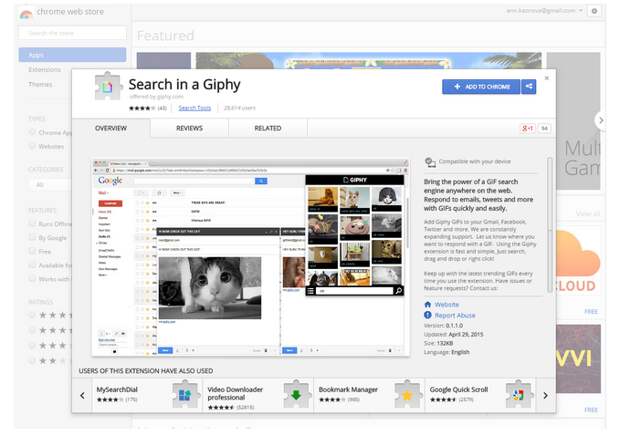Screen dimensions: 620x436
Task: Click the Google +1 button
Action: pos(527,128)
